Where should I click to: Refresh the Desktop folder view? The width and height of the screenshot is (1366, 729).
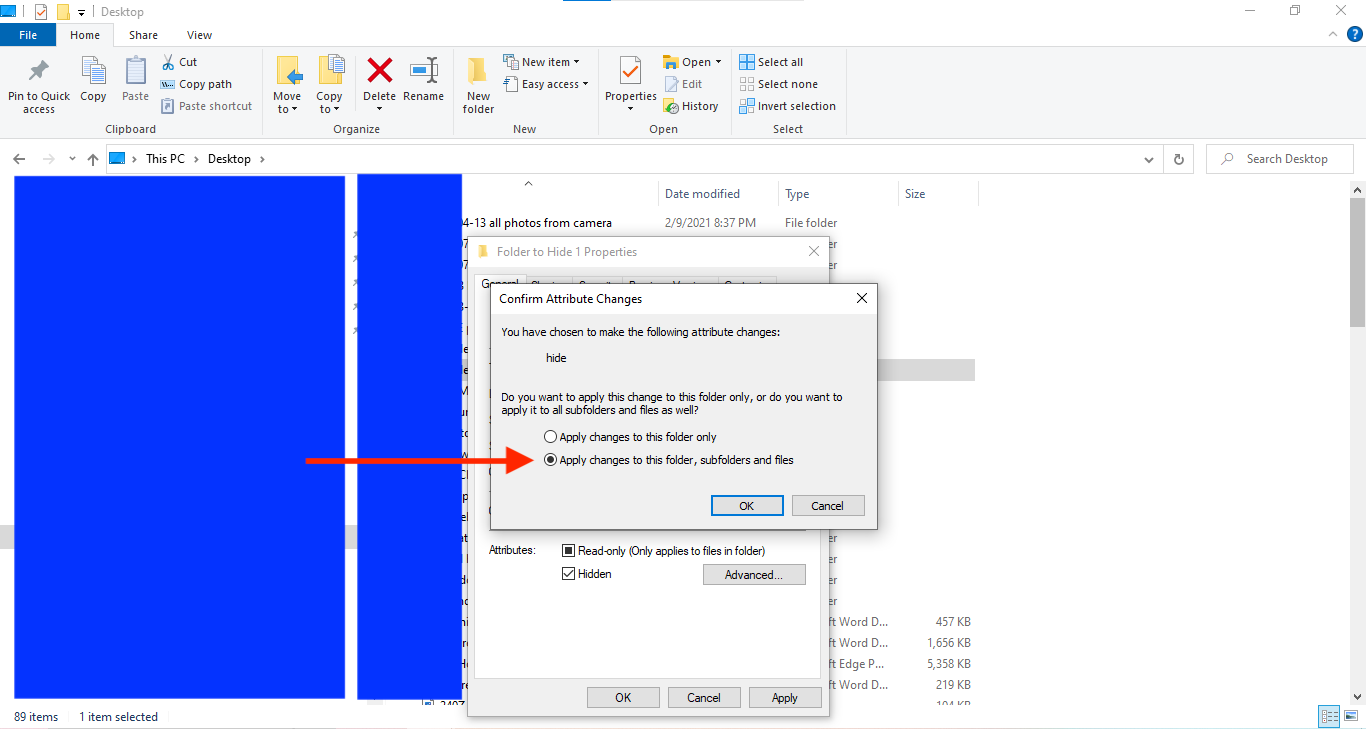[x=1179, y=159]
